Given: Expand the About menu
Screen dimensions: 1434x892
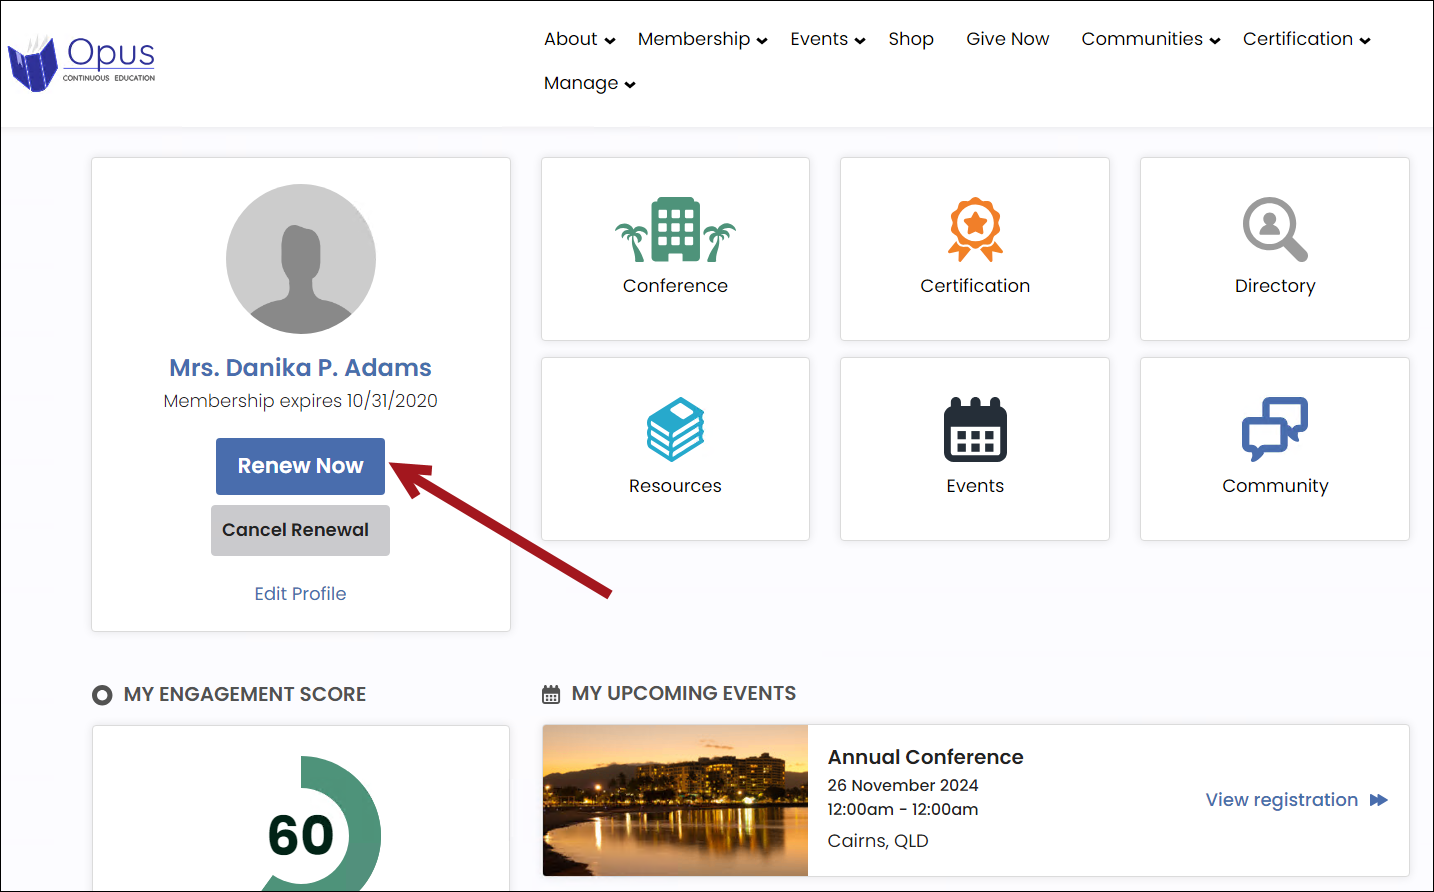Looking at the screenshot, I should pyautogui.click(x=579, y=39).
